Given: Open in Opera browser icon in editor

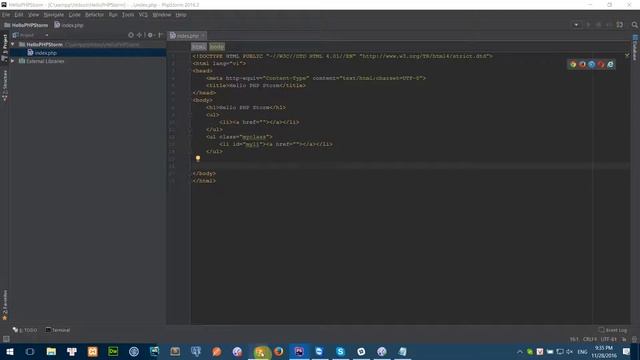Looking at the screenshot, I should pos(601,64).
